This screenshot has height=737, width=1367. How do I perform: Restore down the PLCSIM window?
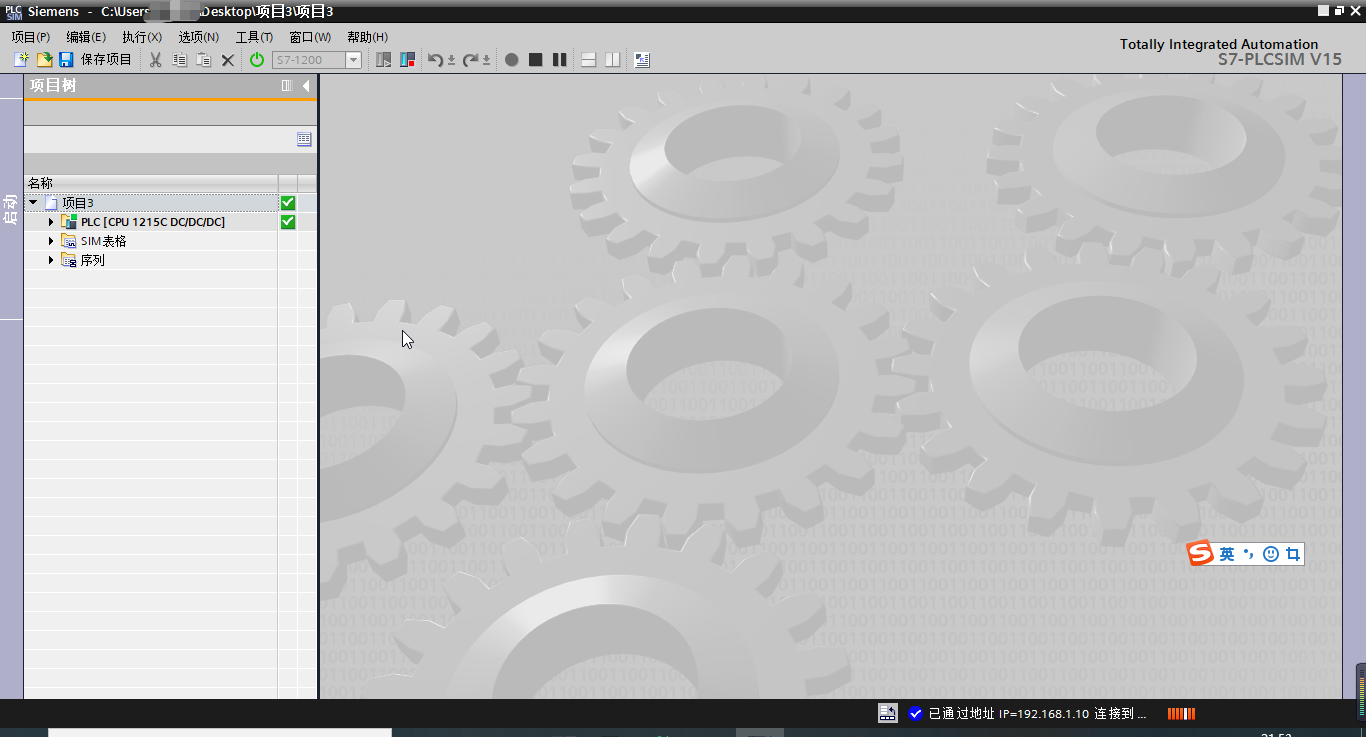pyautogui.click(x=1339, y=10)
